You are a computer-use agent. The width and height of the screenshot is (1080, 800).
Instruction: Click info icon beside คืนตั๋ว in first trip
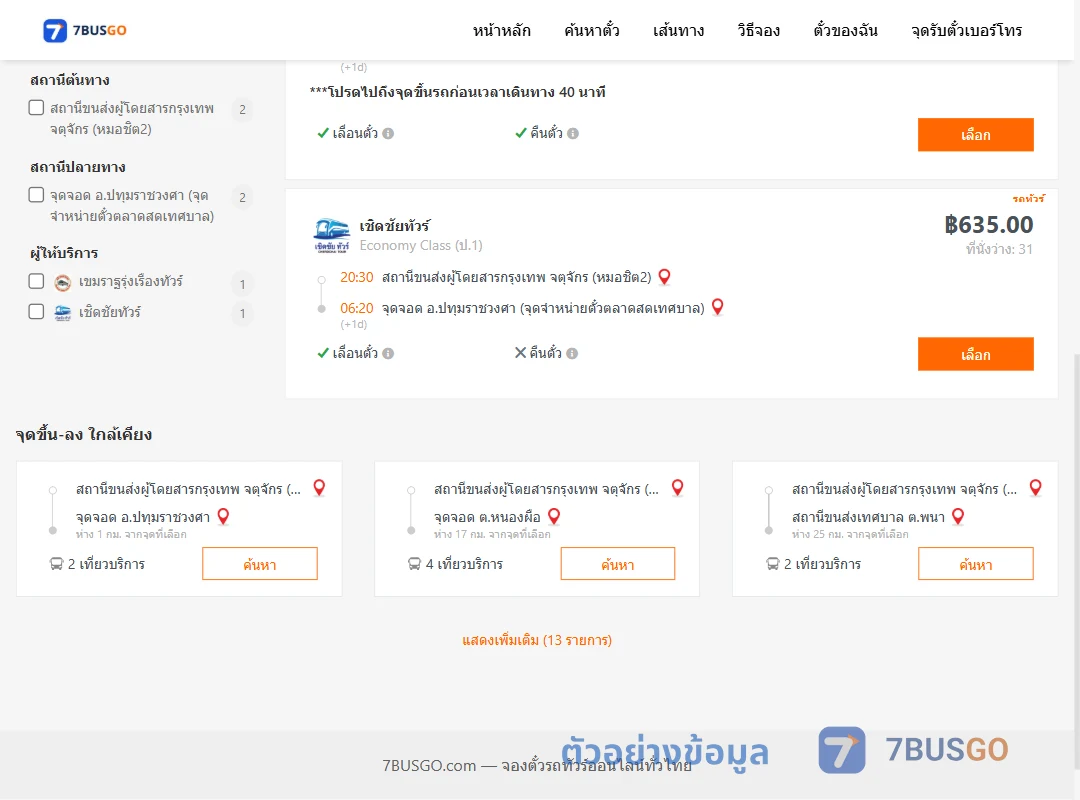(x=573, y=134)
